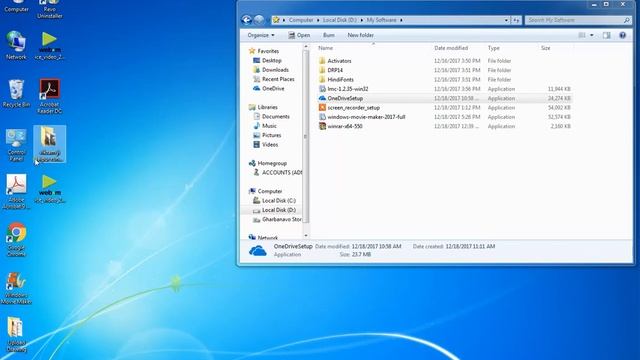Click Local Disk (D:) in the address breadcrumb
Viewport: 640px width, 360px height.
tap(340, 20)
